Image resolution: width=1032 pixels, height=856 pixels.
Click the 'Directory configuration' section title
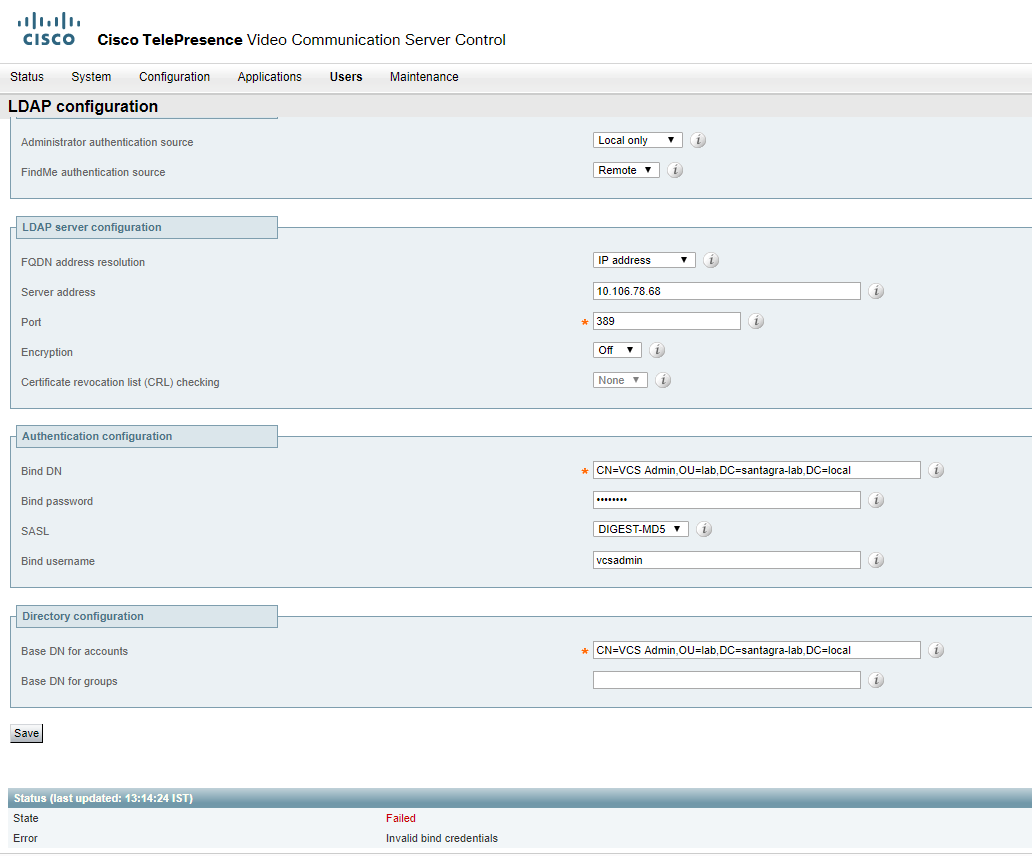pos(83,617)
